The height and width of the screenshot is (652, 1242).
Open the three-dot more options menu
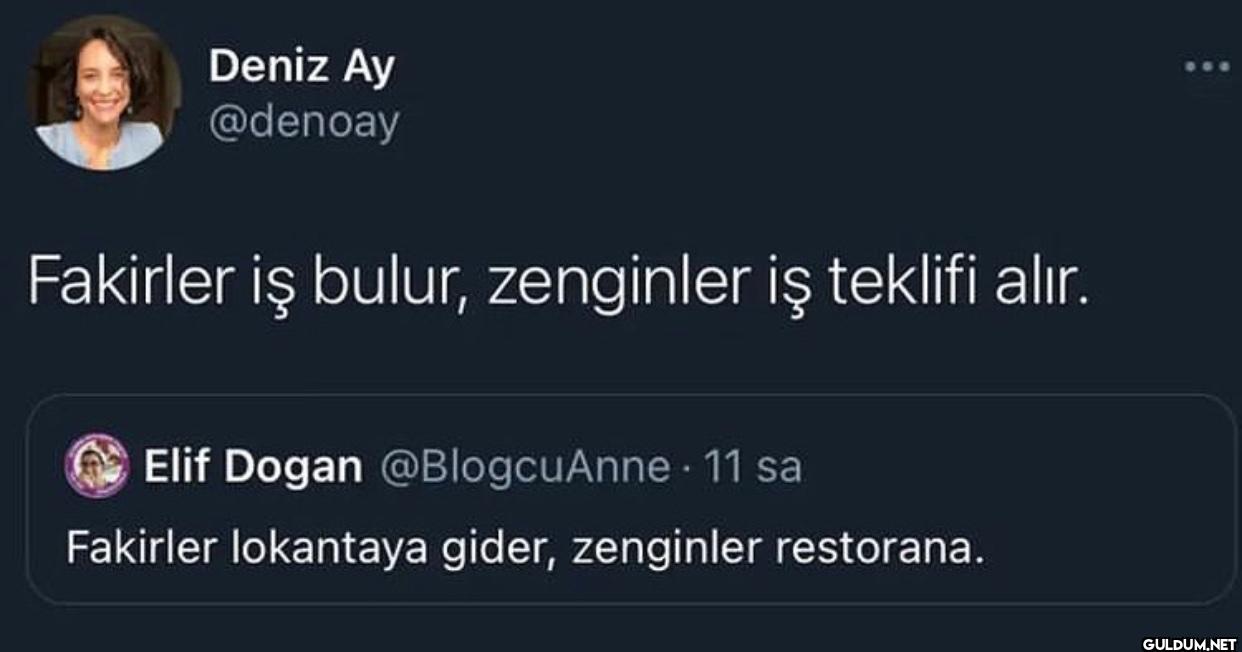pyautogui.click(x=1205, y=67)
